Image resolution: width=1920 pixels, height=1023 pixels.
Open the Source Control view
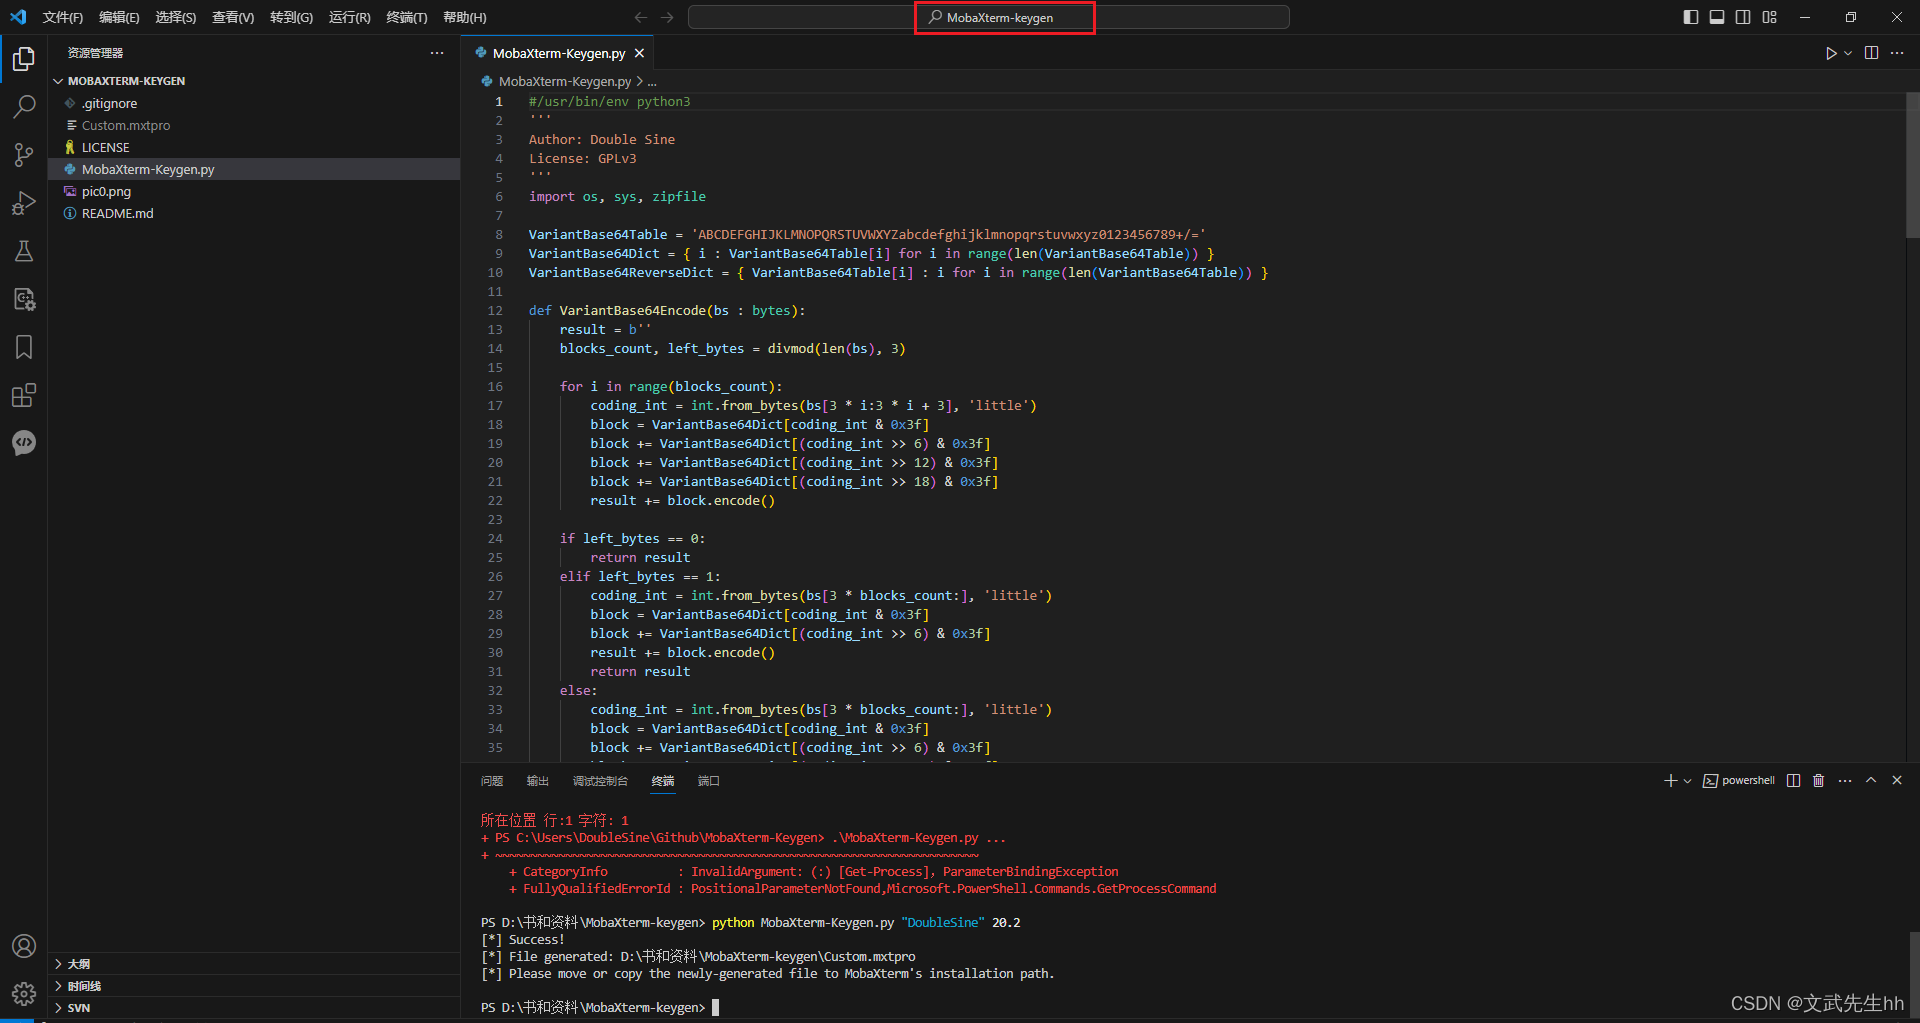tap(24, 155)
